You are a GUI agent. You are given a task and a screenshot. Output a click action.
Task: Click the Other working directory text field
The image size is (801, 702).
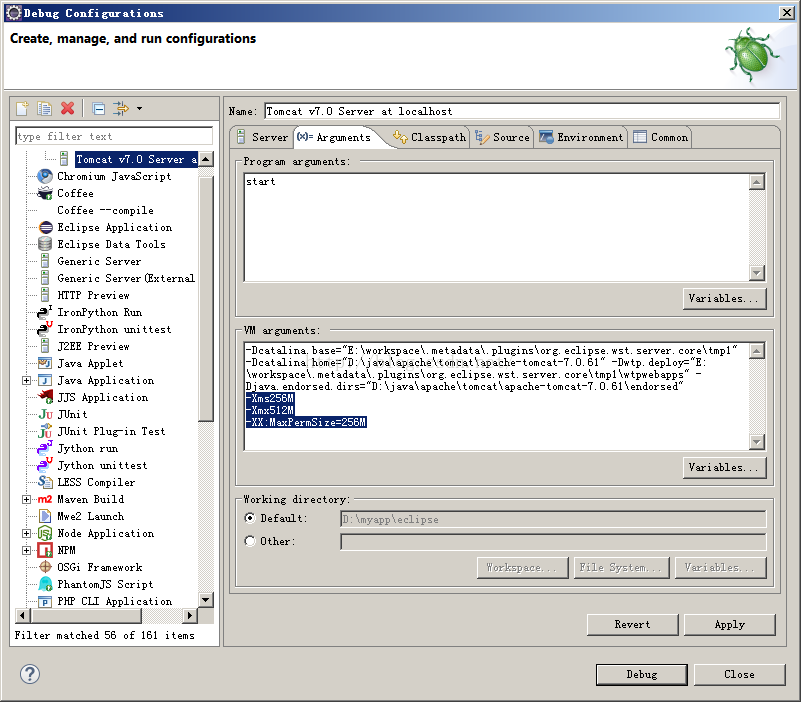(x=553, y=542)
